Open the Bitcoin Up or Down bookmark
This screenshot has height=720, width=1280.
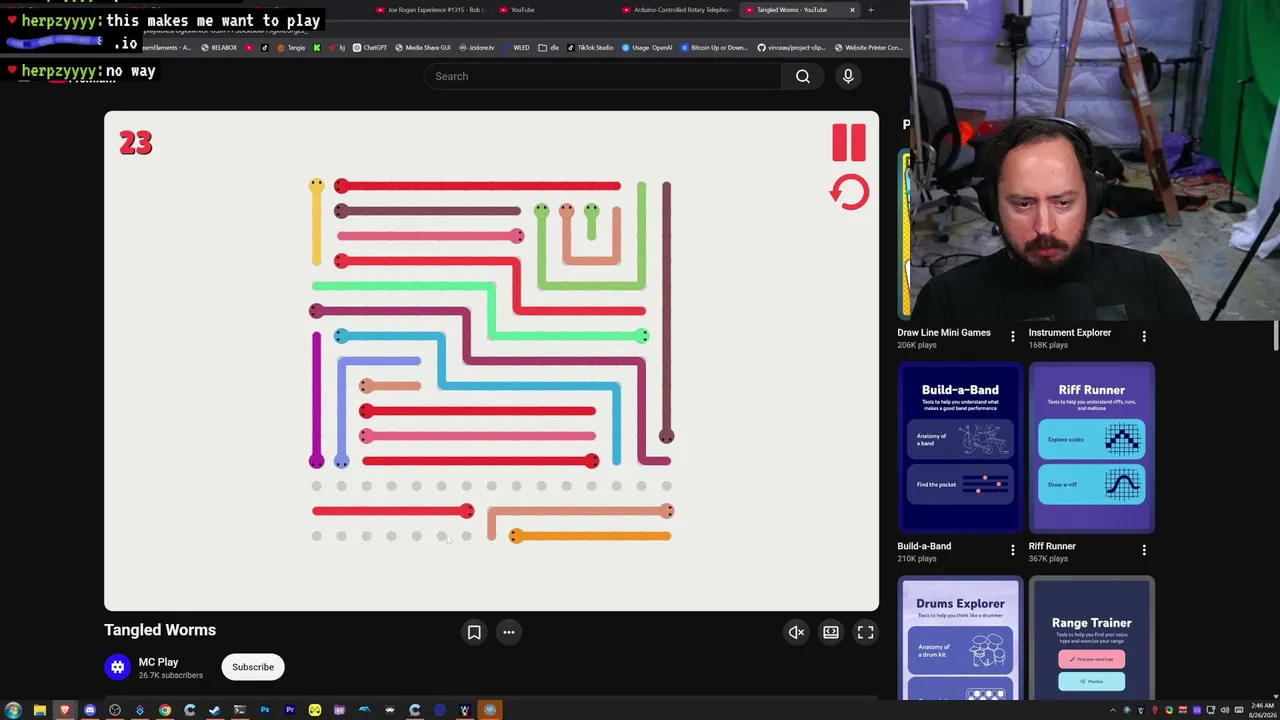(x=714, y=47)
